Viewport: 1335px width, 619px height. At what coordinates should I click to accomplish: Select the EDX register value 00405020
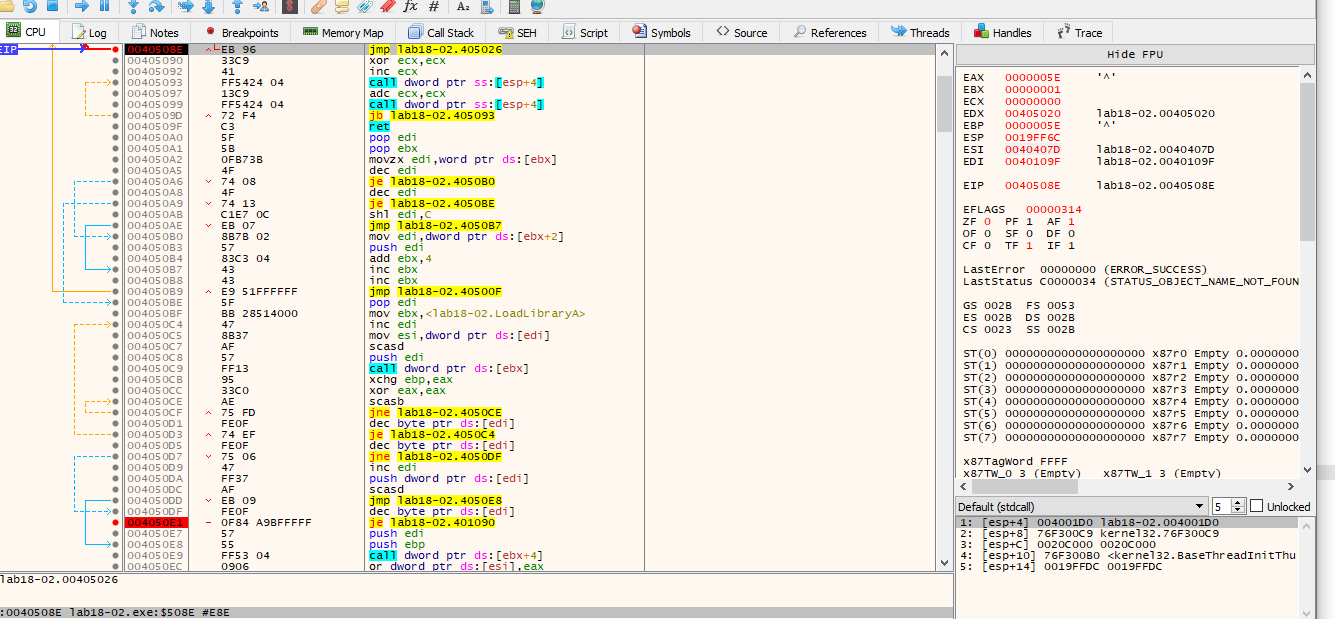coord(1033,113)
